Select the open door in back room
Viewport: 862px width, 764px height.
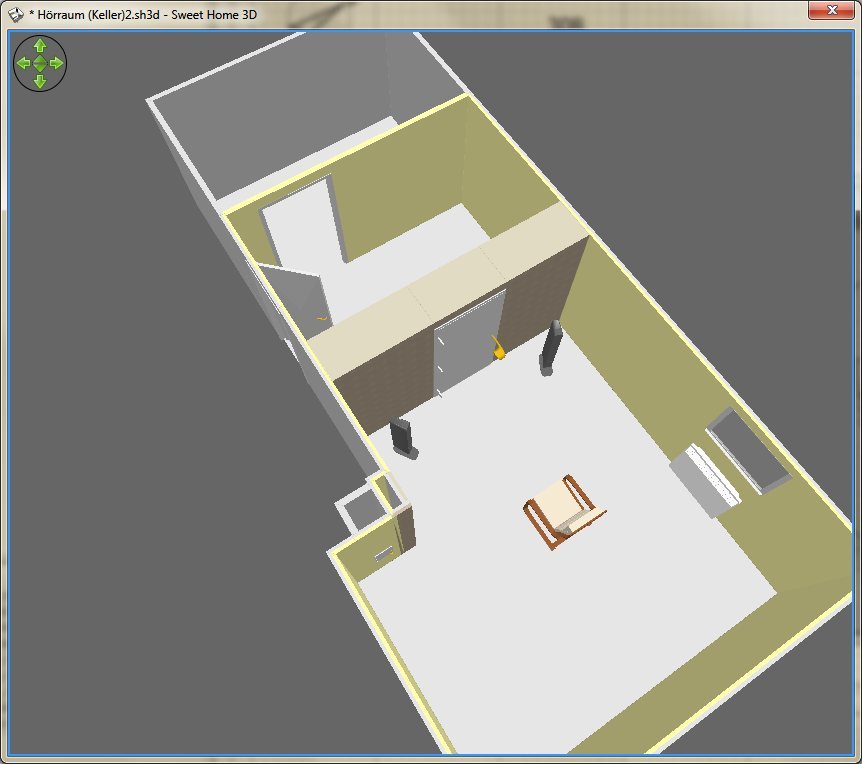tap(295, 302)
